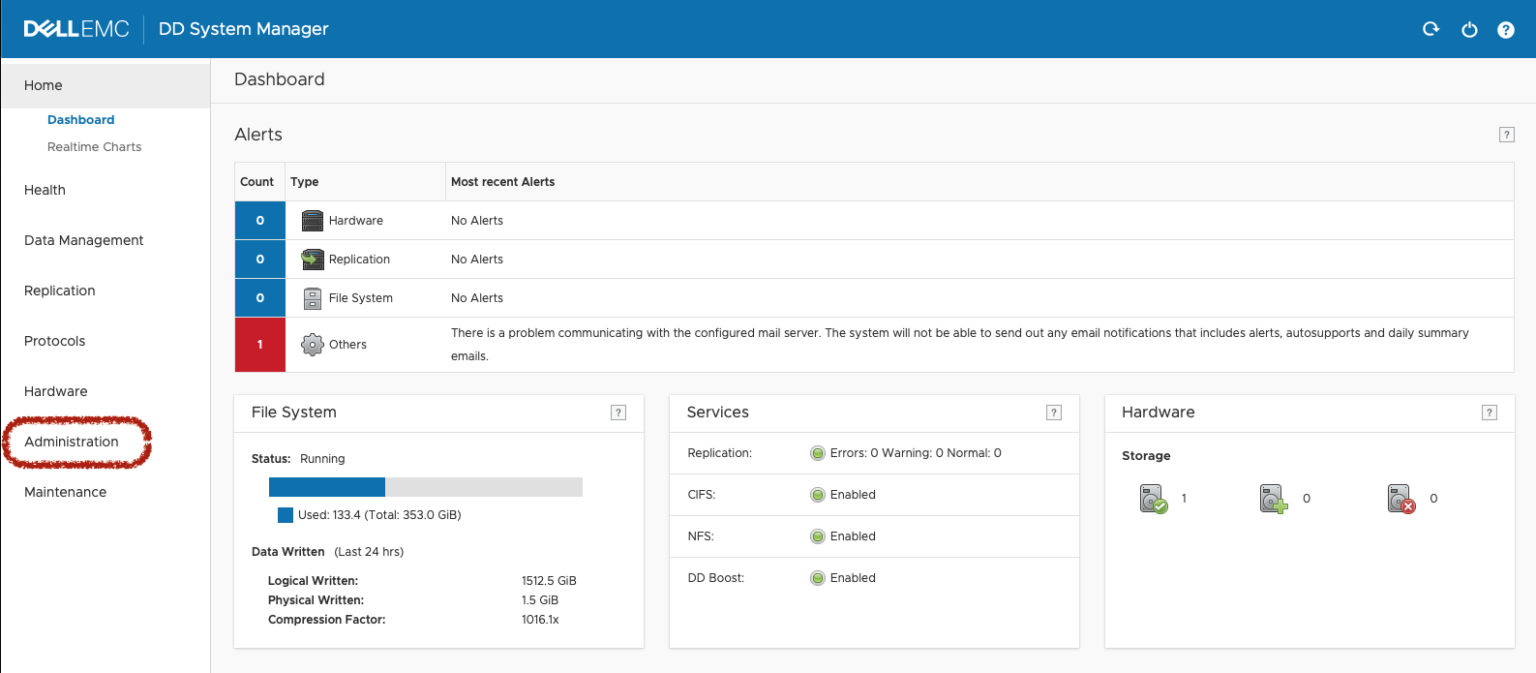Select the failed storage disk icon
The width and height of the screenshot is (1536, 673).
click(1398, 498)
